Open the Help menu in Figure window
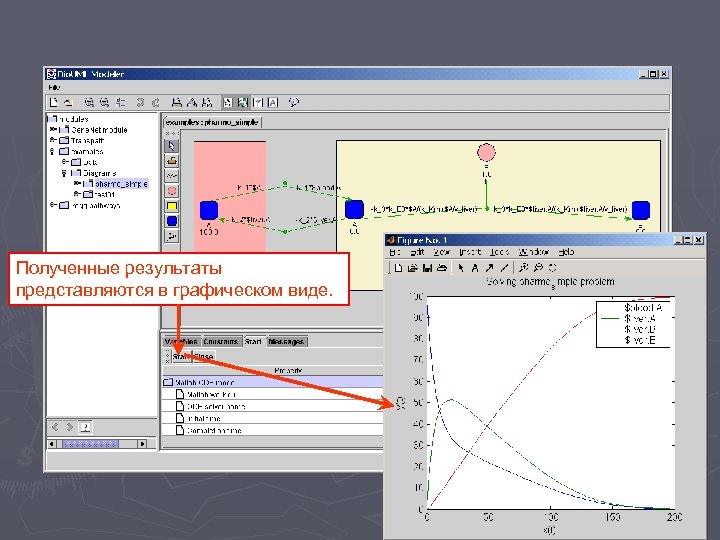 pyautogui.click(x=566, y=252)
